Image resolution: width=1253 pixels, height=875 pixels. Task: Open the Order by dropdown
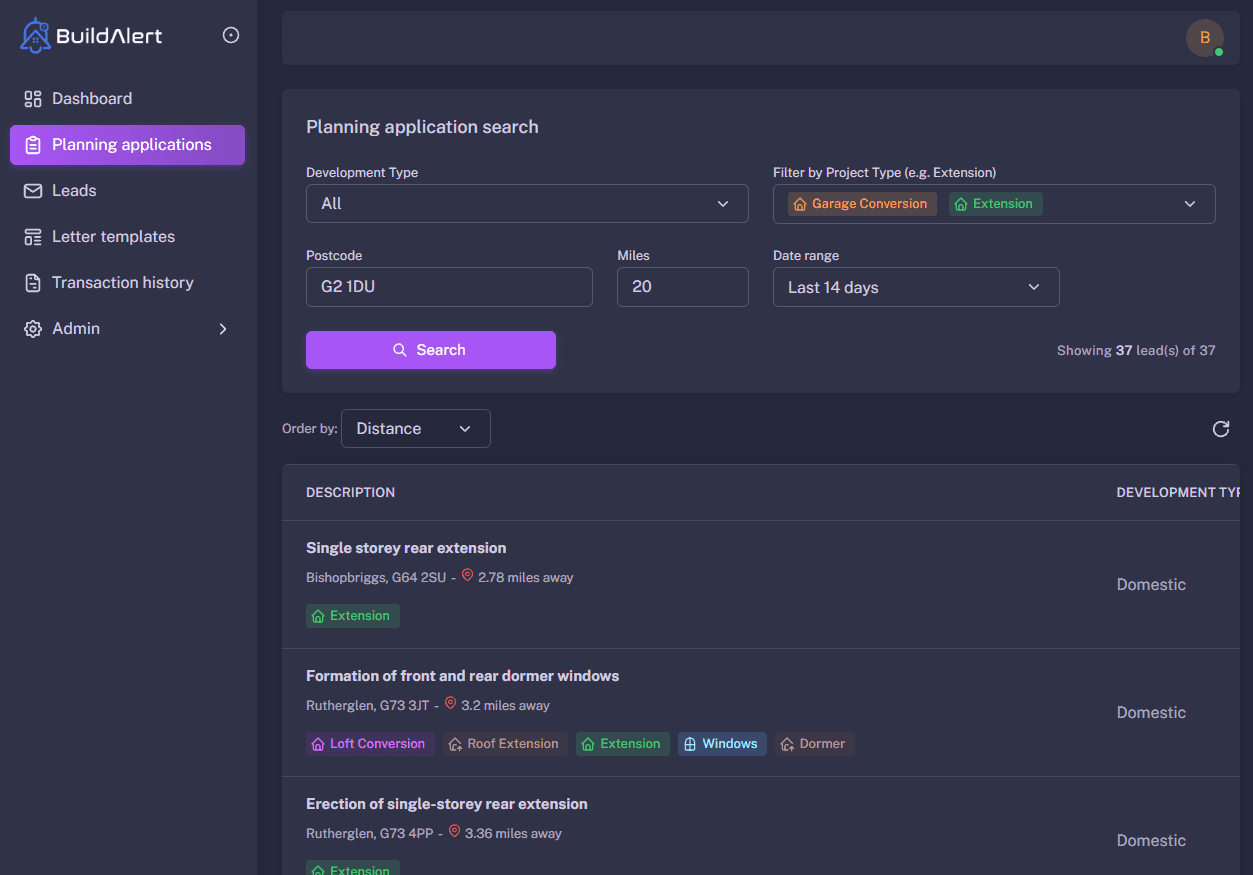click(x=415, y=428)
